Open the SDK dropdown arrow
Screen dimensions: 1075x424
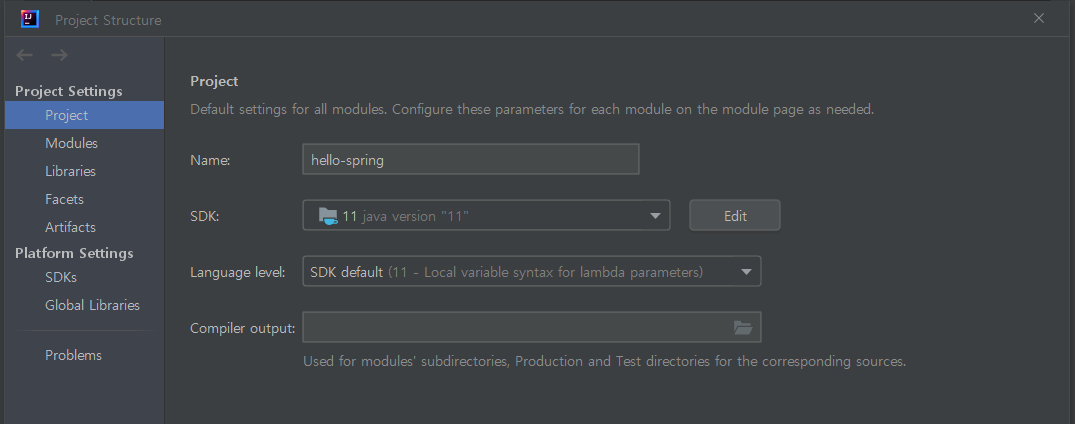(x=655, y=216)
